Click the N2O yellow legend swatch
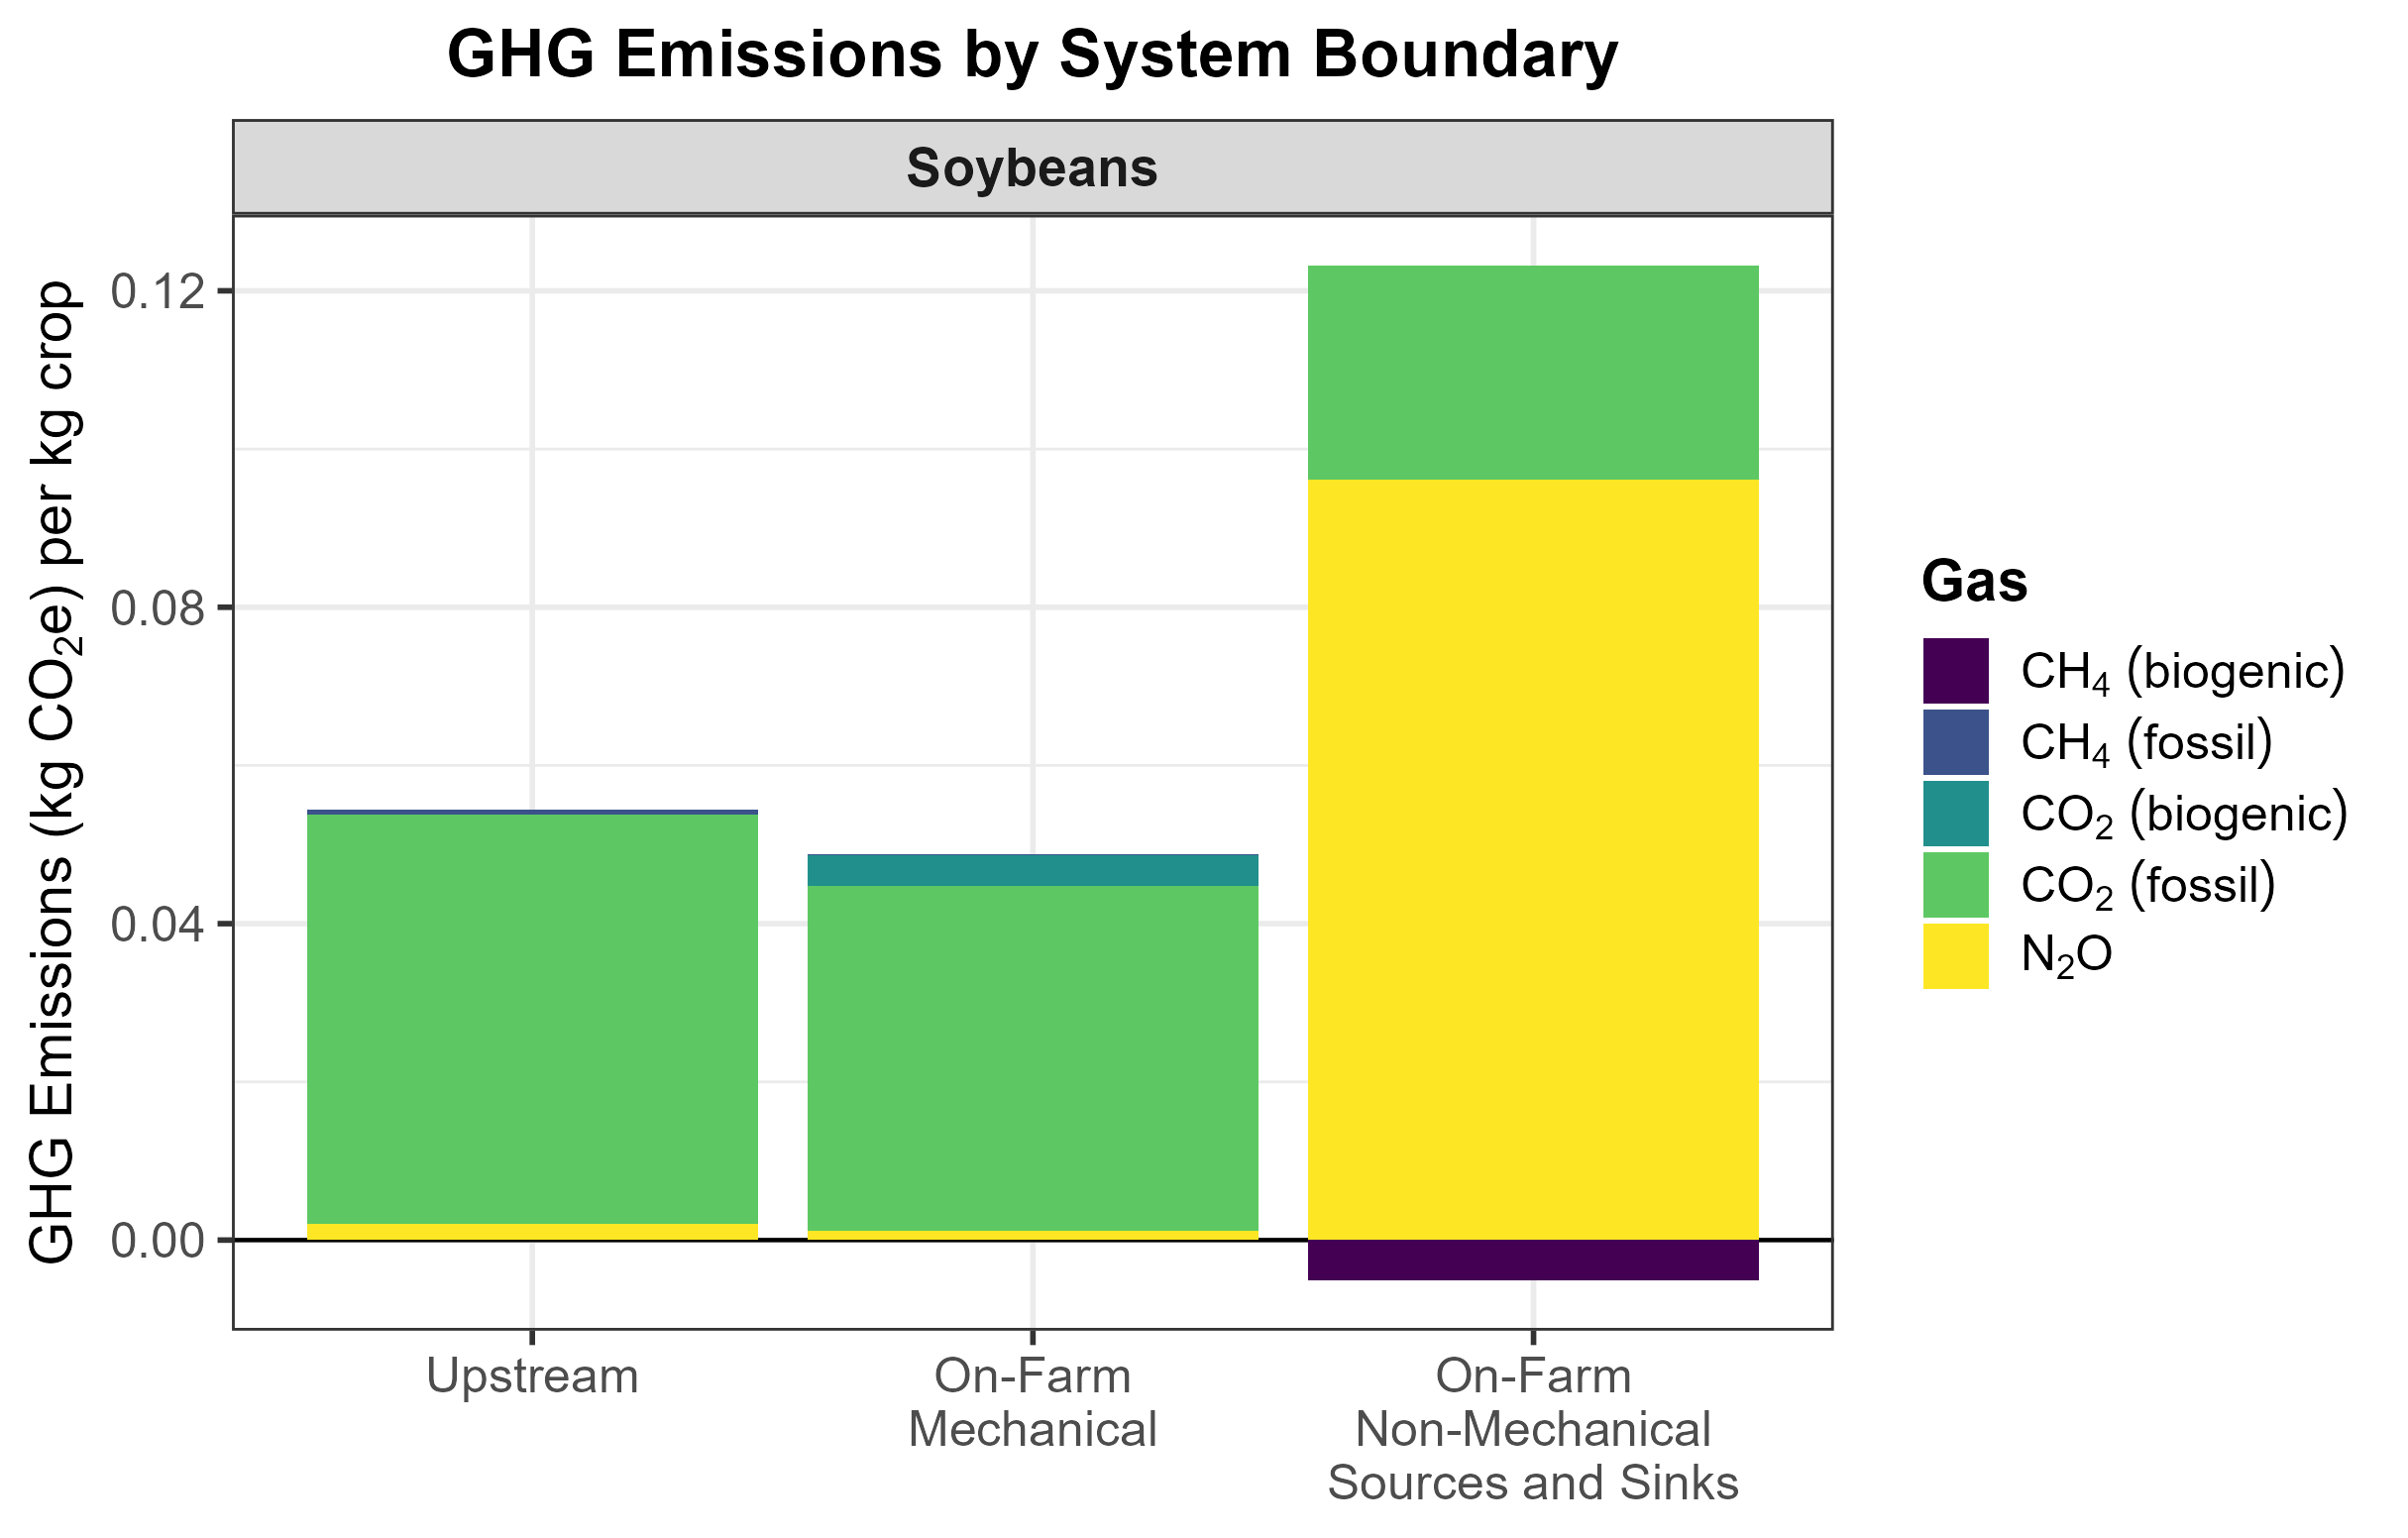 tap(1955, 955)
